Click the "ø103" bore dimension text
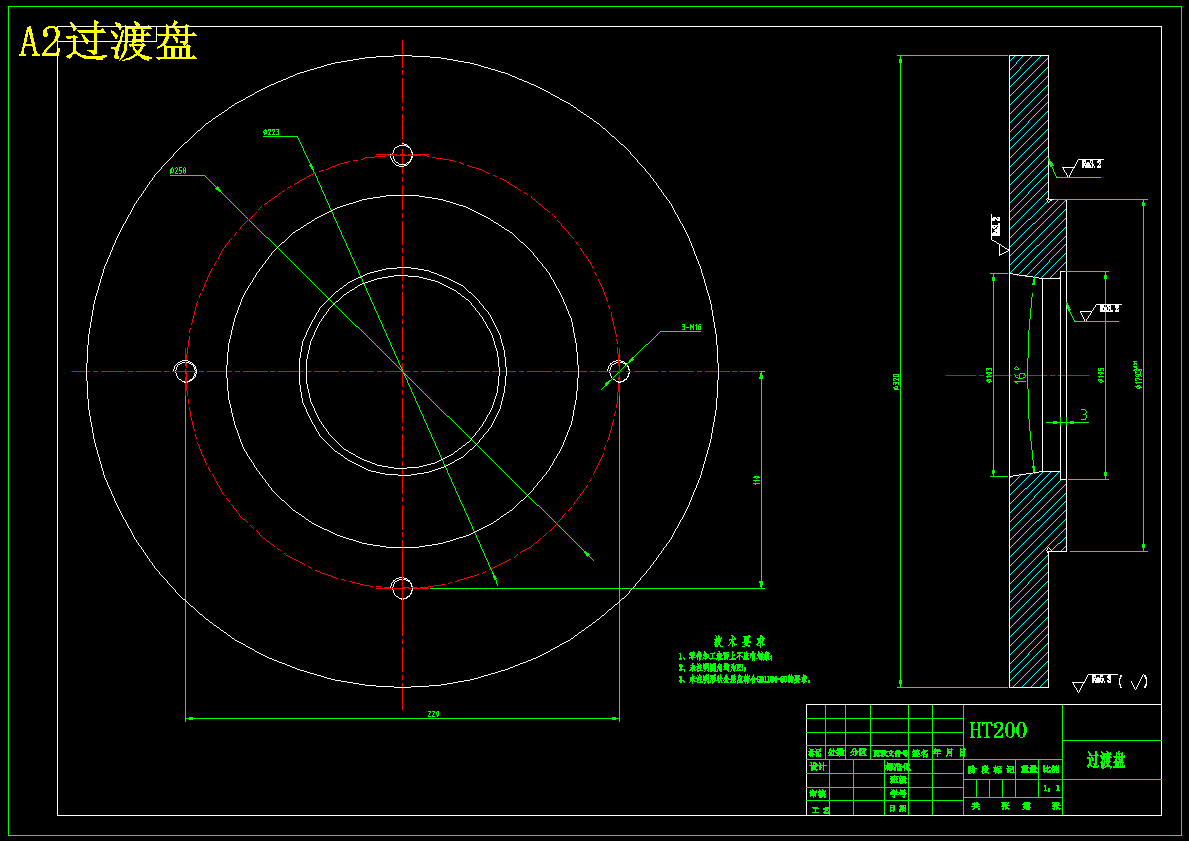 [x=989, y=375]
